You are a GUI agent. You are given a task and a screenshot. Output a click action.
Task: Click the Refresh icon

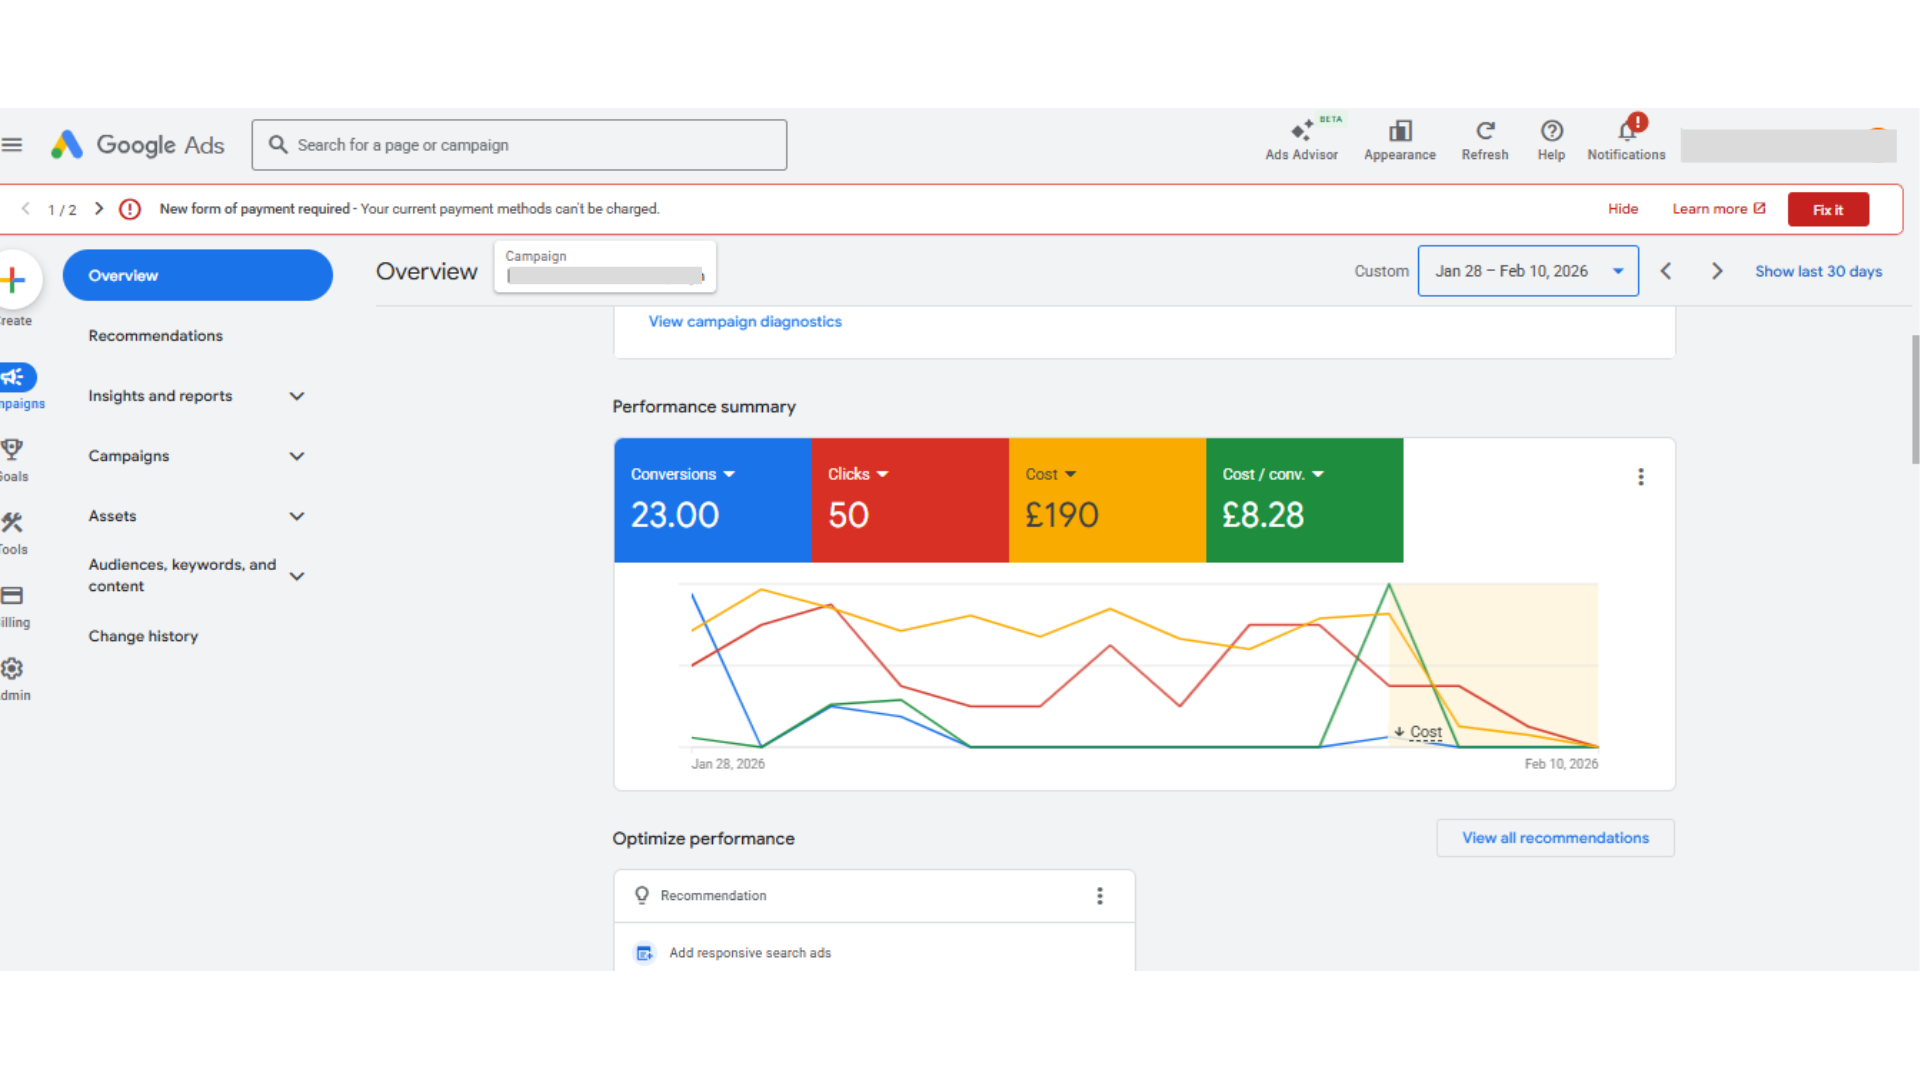point(1484,132)
